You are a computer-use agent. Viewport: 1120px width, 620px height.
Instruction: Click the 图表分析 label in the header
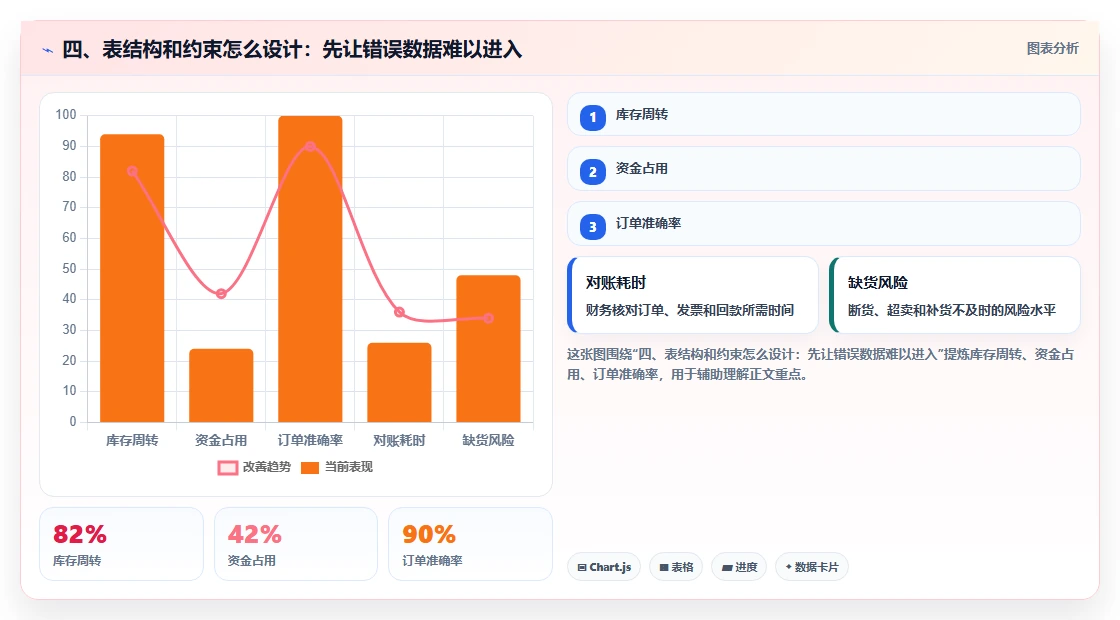pyautogui.click(x=1052, y=49)
